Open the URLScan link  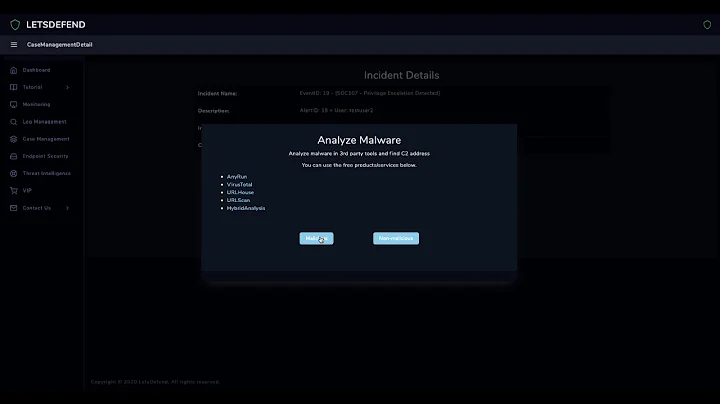tap(238, 200)
